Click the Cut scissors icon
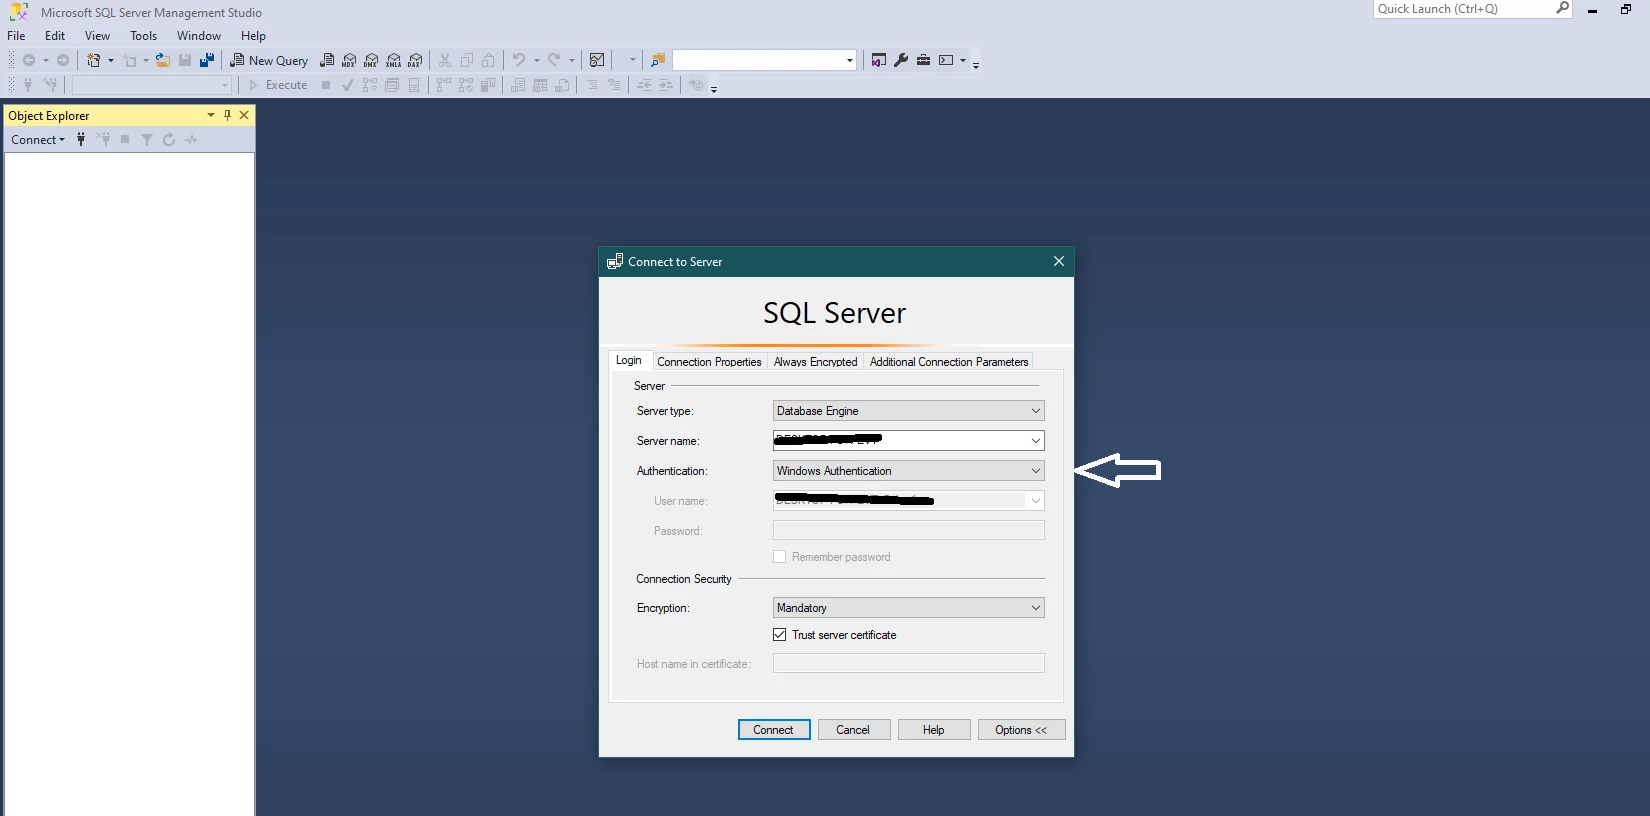Screen dimensions: 1650x816 tap(445, 60)
